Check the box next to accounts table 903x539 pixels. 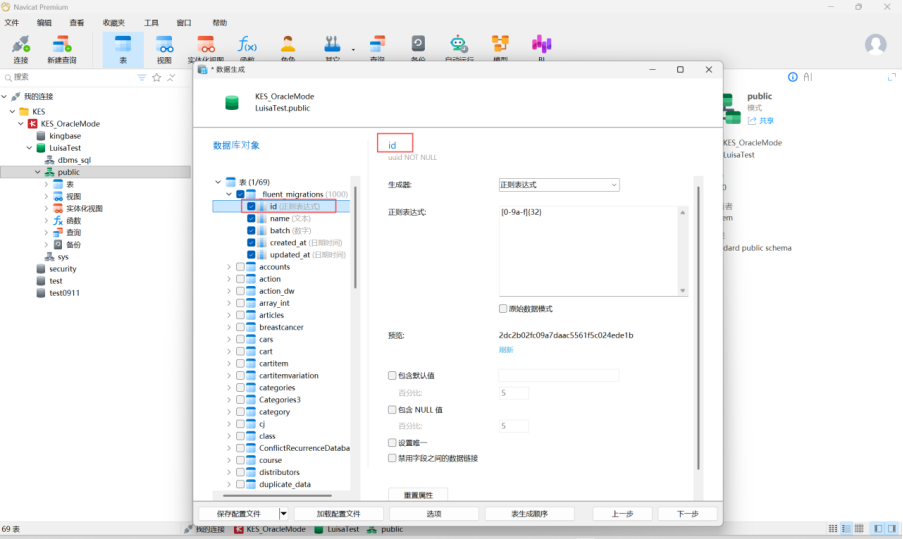[x=240, y=267]
